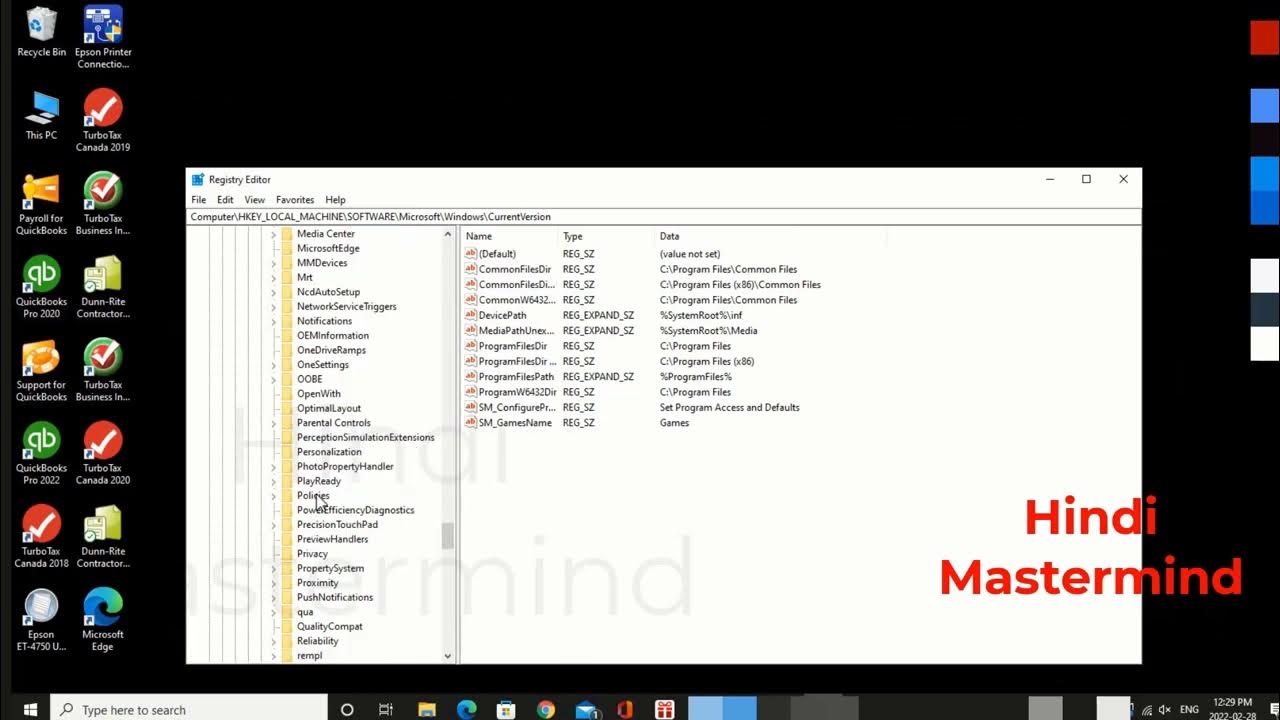Expand the Notifications key
This screenshot has height=720, width=1280.
(273, 321)
